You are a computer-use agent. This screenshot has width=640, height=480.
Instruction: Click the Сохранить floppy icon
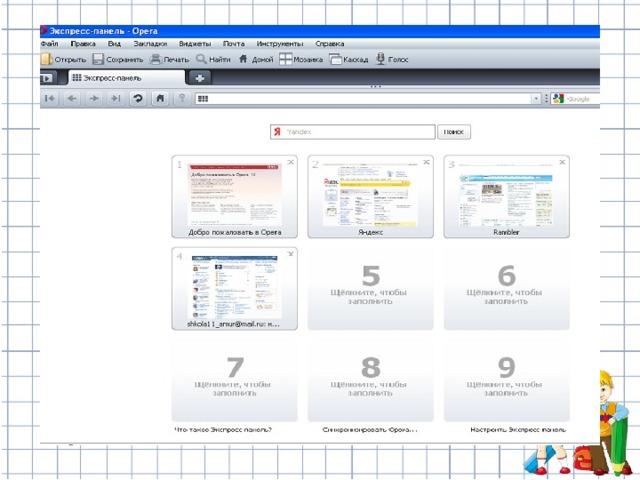pos(98,59)
